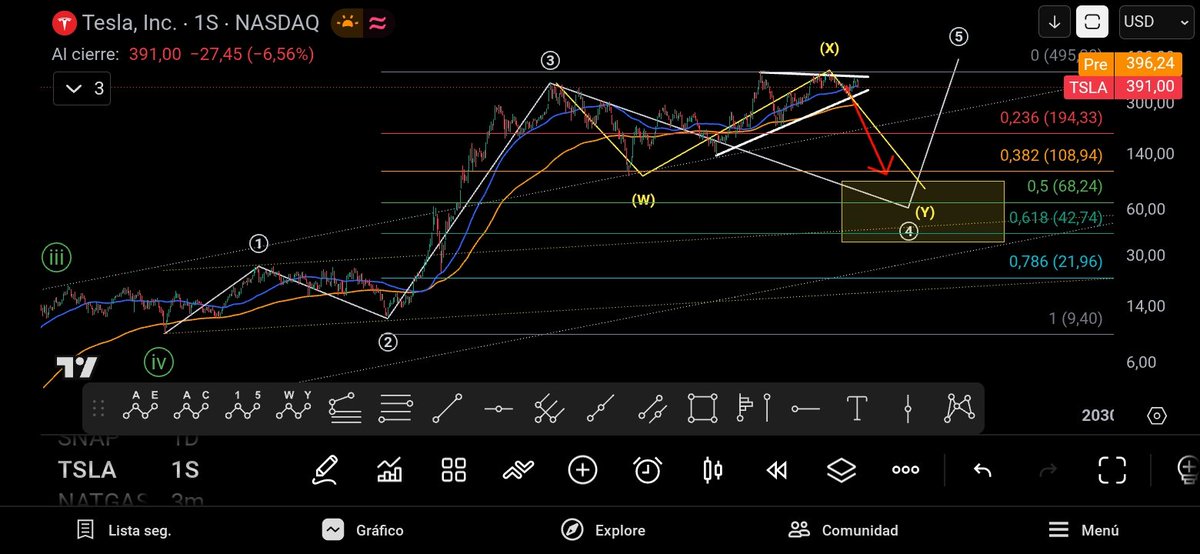The height and width of the screenshot is (554, 1200).
Task: Click the 1S interval beside TSLA
Action: (x=185, y=470)
